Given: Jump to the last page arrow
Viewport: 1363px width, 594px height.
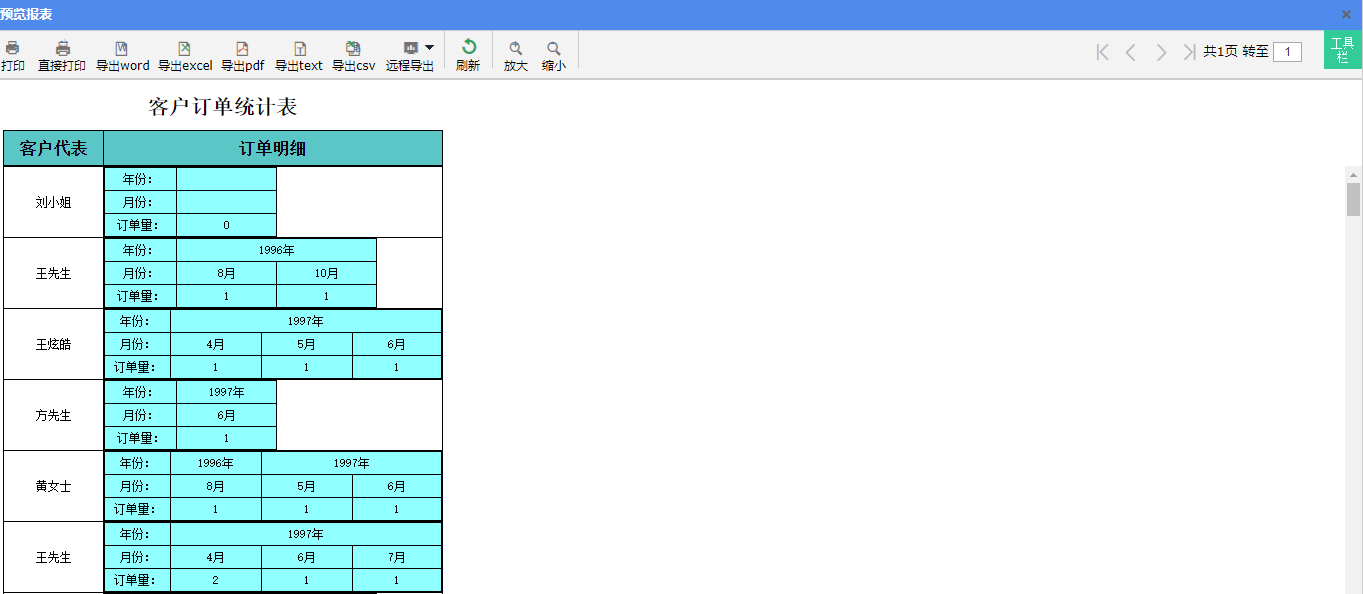Looking at the screenshot, I should coord(1189,52).
